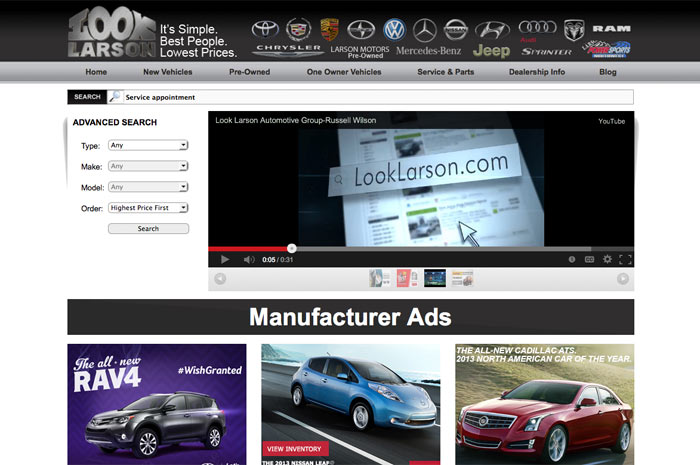Screen dimensions: 700x465
Task: Open the Dealership Info menu
Action: point(537,72)
